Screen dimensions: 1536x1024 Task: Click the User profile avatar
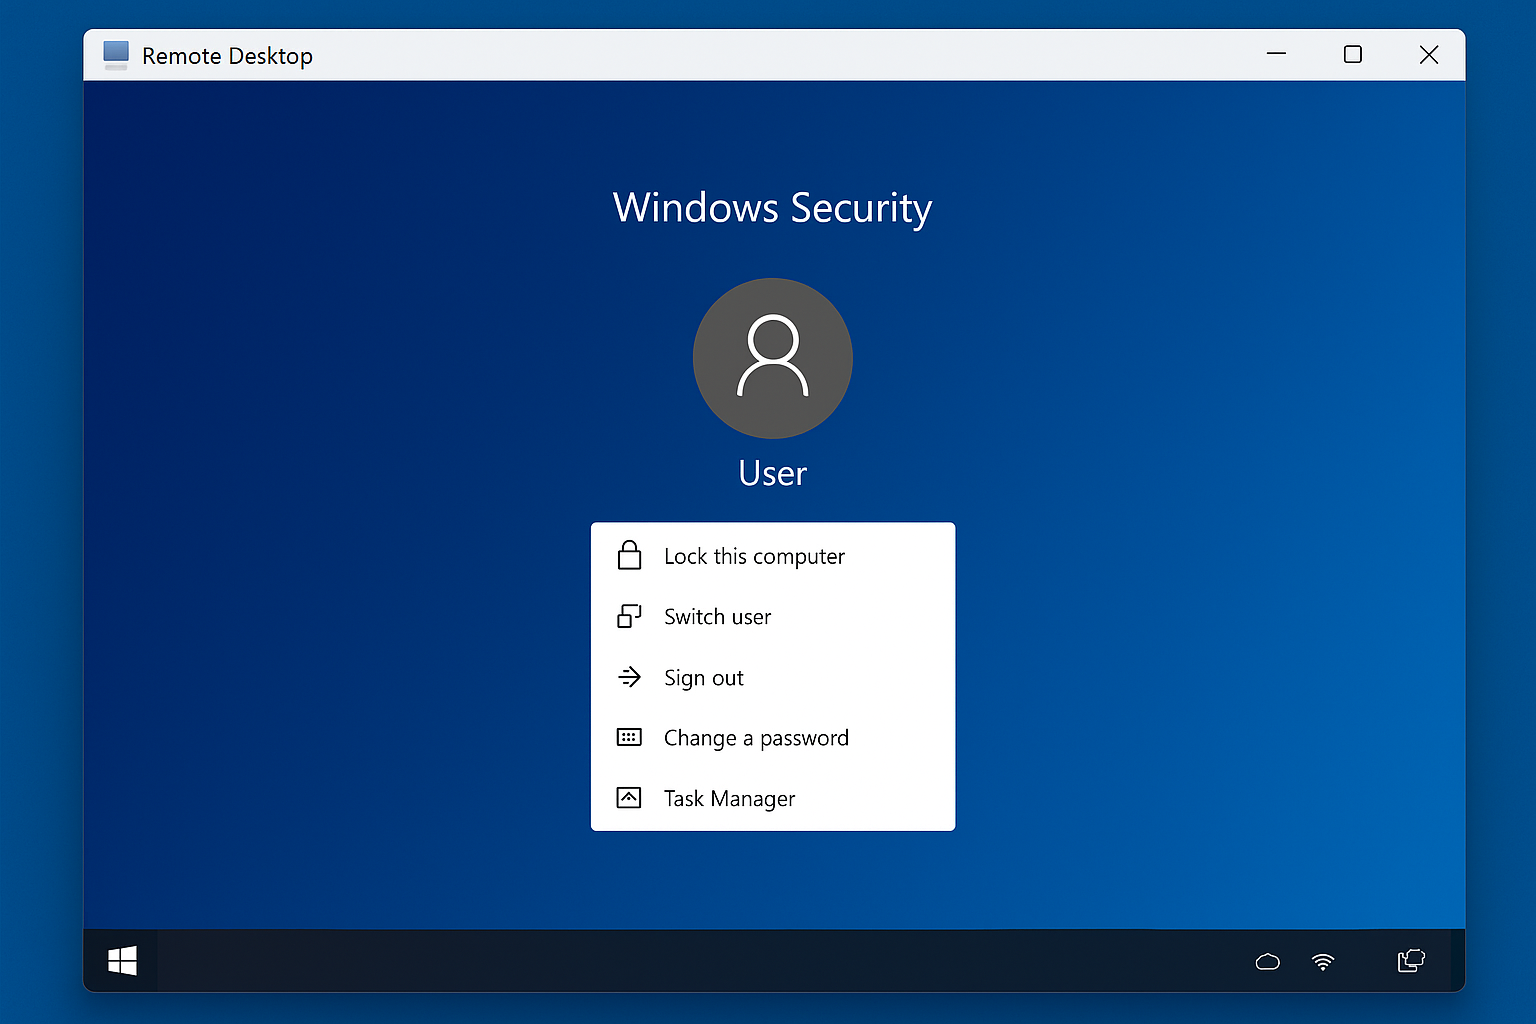772,358
